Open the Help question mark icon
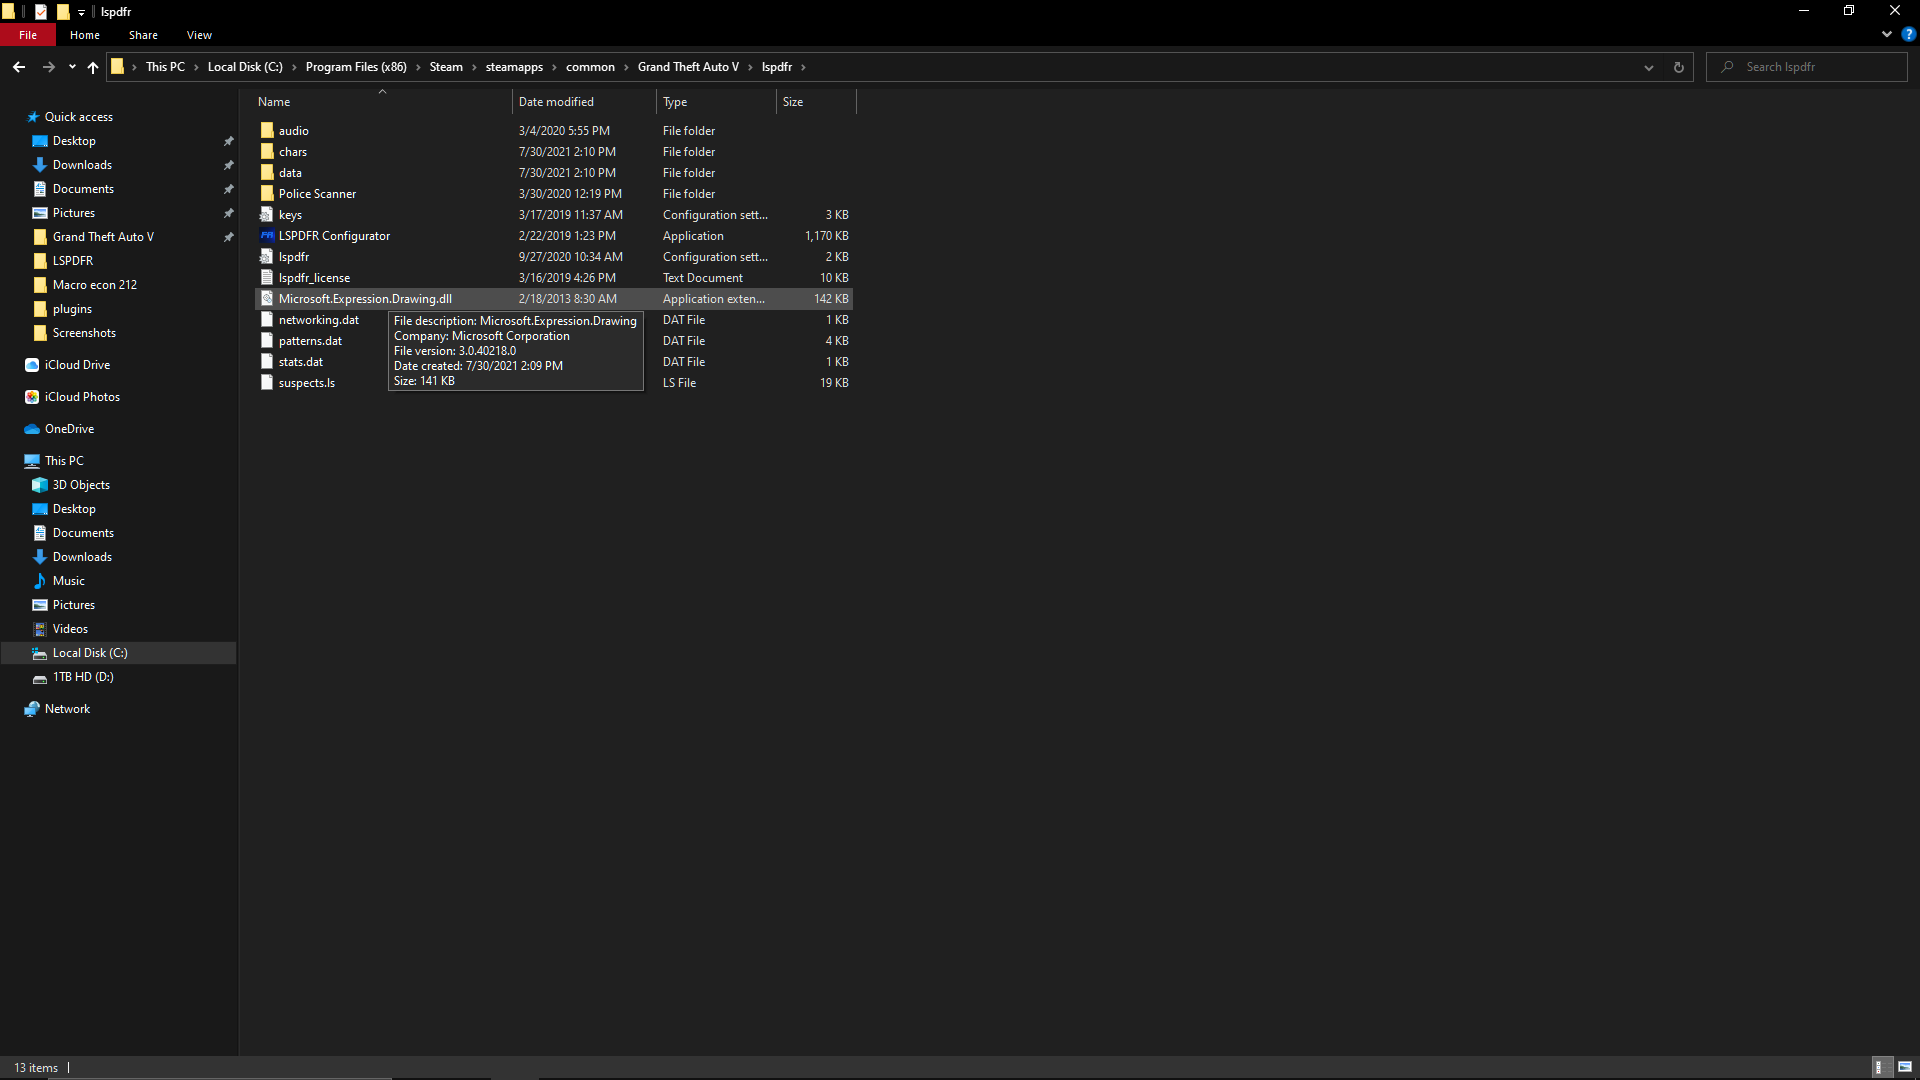The height and width of the screenshot is (1080, 1920). (1908, 34)
